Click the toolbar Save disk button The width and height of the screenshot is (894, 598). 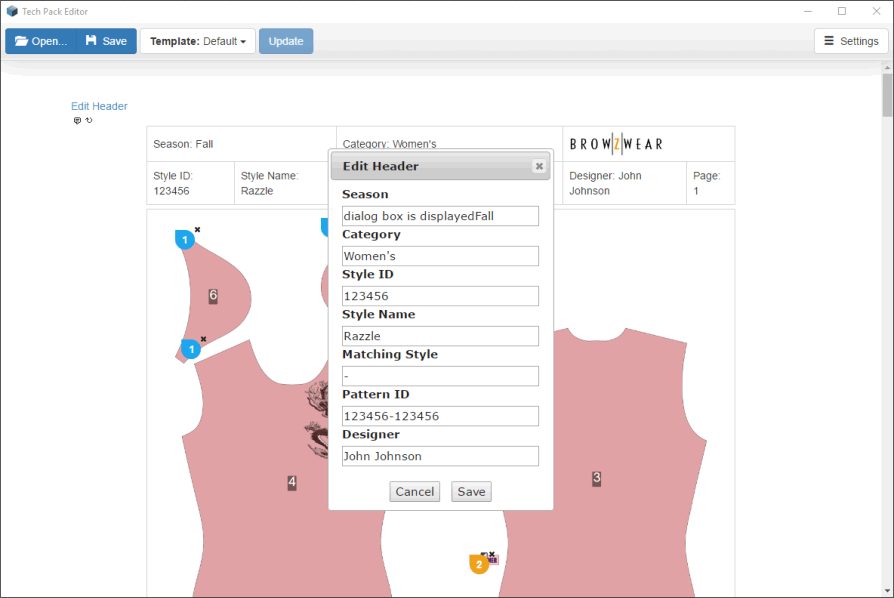[x=106, y=41]
